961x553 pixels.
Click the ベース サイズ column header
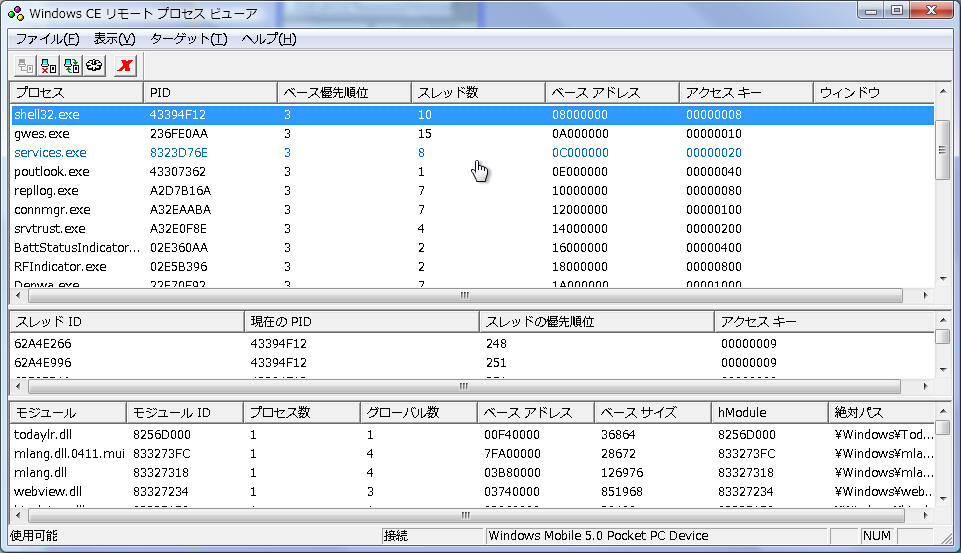coord(653,413)
